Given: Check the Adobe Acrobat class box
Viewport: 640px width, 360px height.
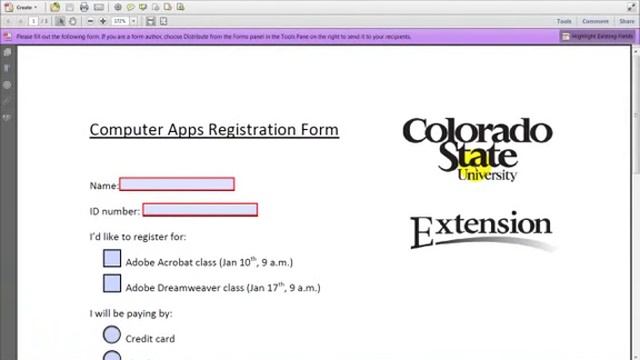Looking at the screenshot, I should point(112,258).
